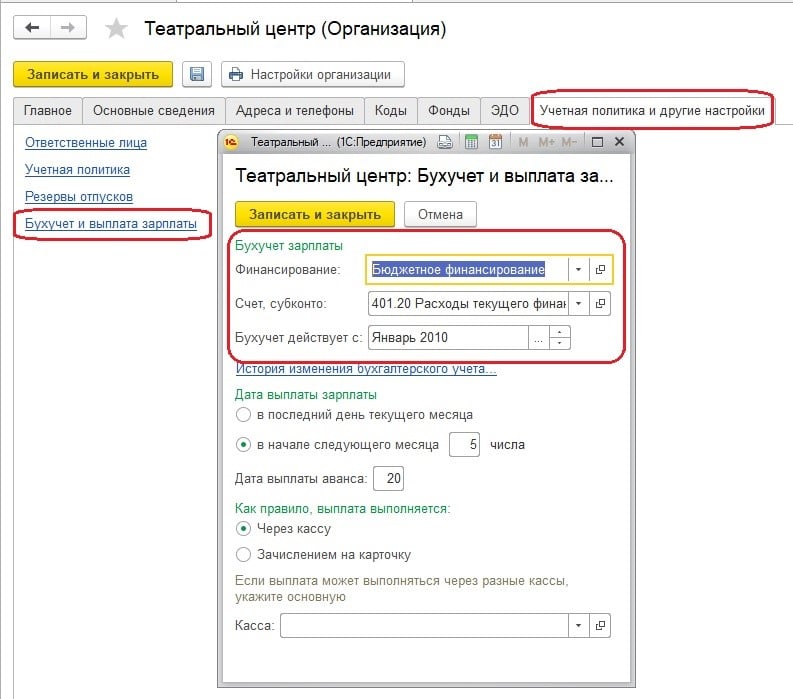Select 'в последний день текущего месяца' radio

[243, 414]
